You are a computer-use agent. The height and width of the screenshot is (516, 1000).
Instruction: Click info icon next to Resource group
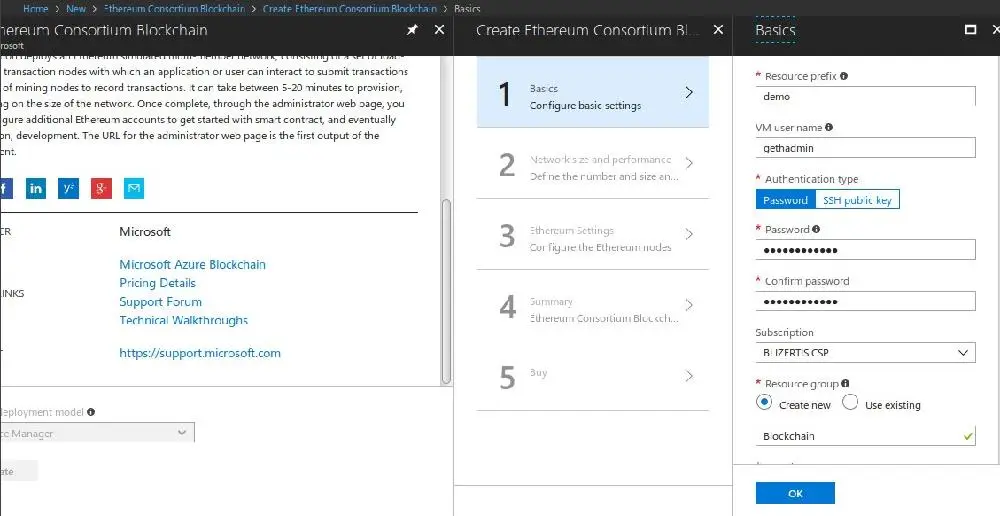point(846,383)
